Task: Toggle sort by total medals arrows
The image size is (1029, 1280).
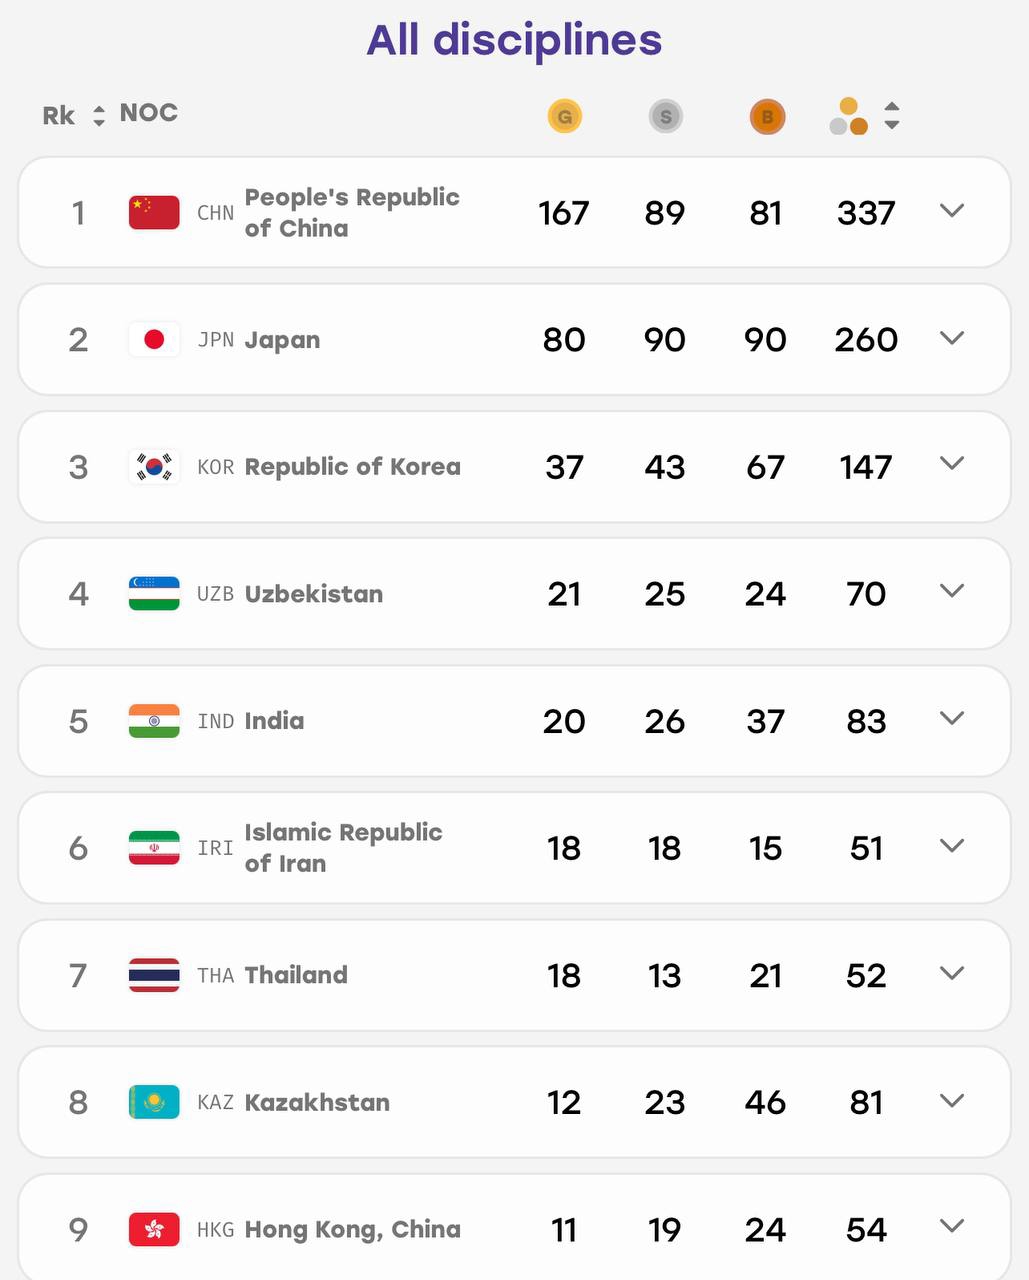Action: coord(892,116)
